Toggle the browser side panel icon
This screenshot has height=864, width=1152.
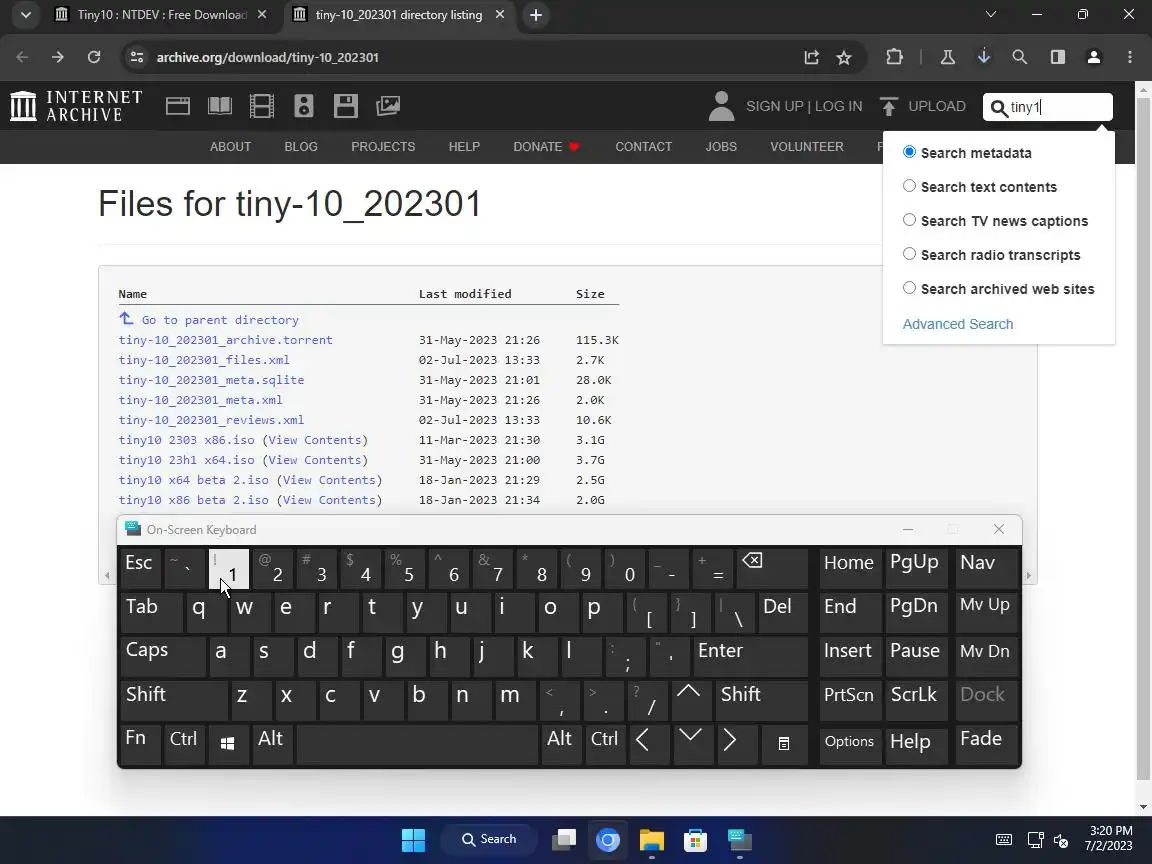(x=1058, y=57)
